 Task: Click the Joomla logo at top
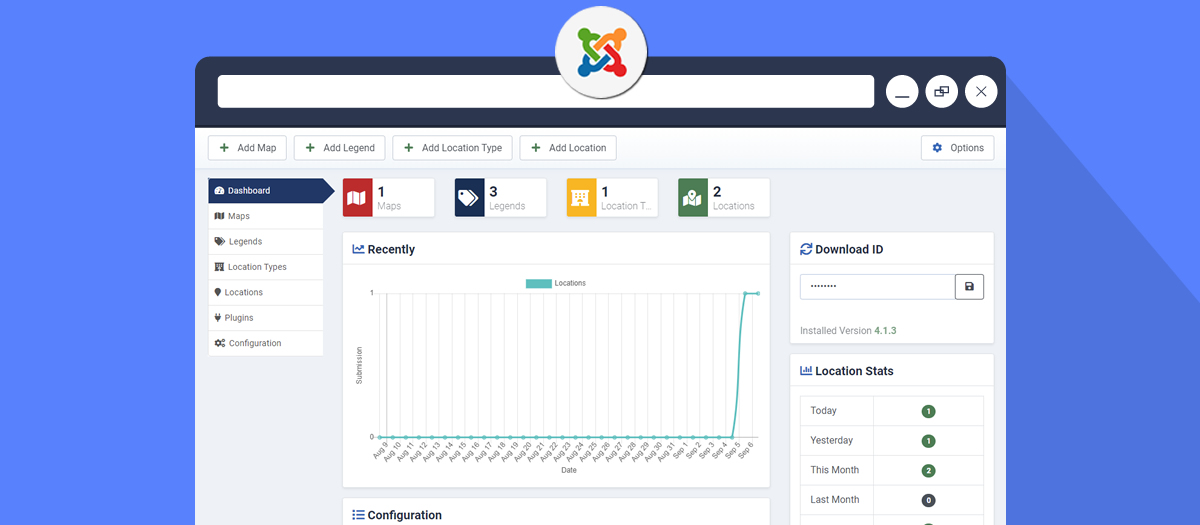[601, 51]
